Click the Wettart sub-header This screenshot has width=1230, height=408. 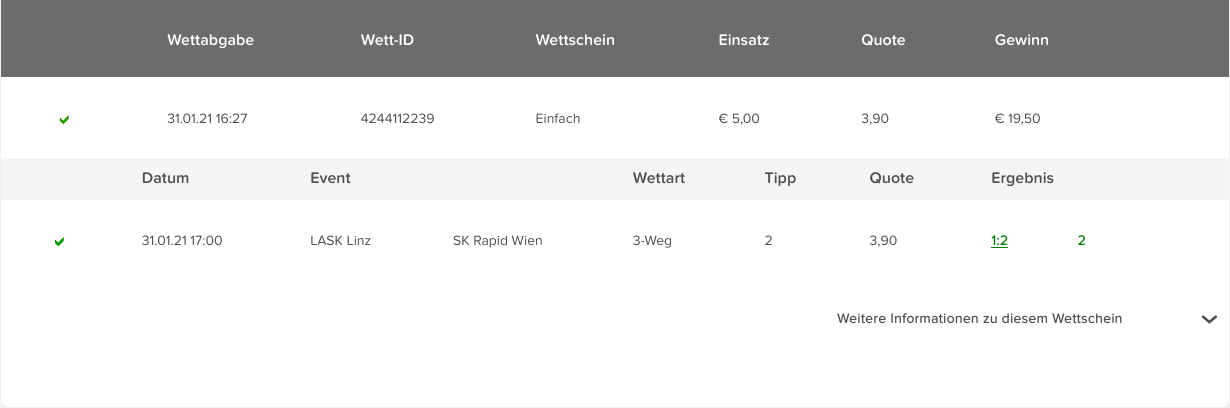pyautogui.click(x=659, y=178)
